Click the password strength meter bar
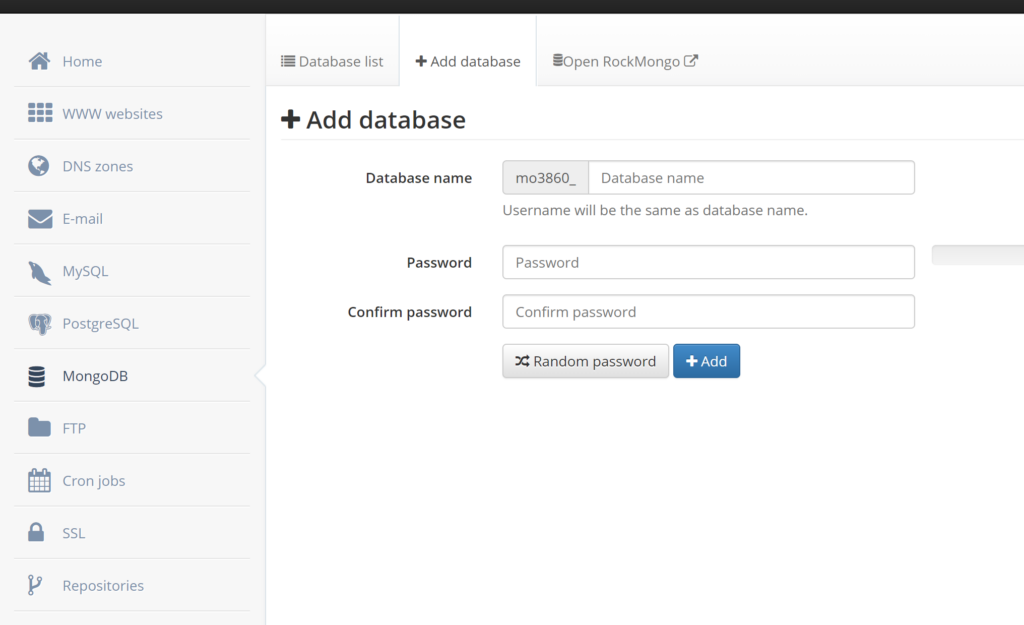1024x625 pixels. (x=977, y=255)
